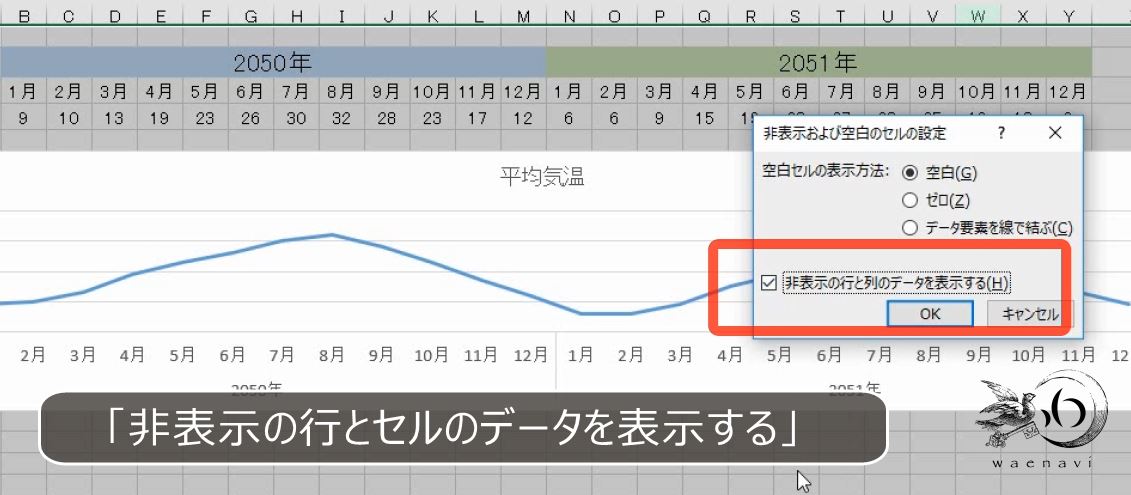The width and height of the screenshot is (1131, 495).
Task: Click the cell with value 10
Action: [x=69, y=118]
